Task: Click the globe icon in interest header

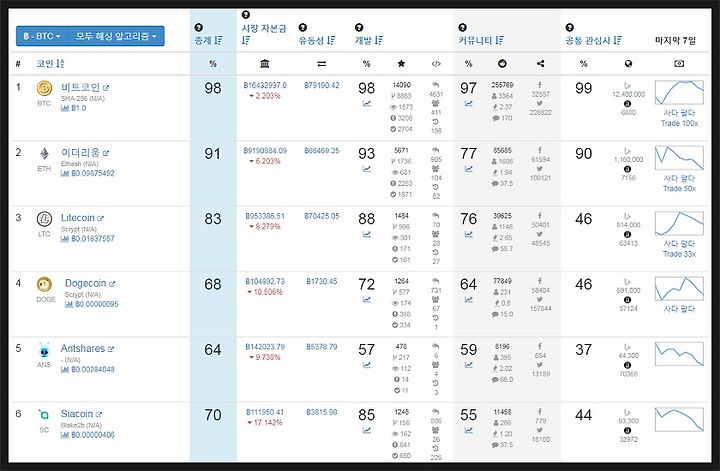Action: coord(628,63)
